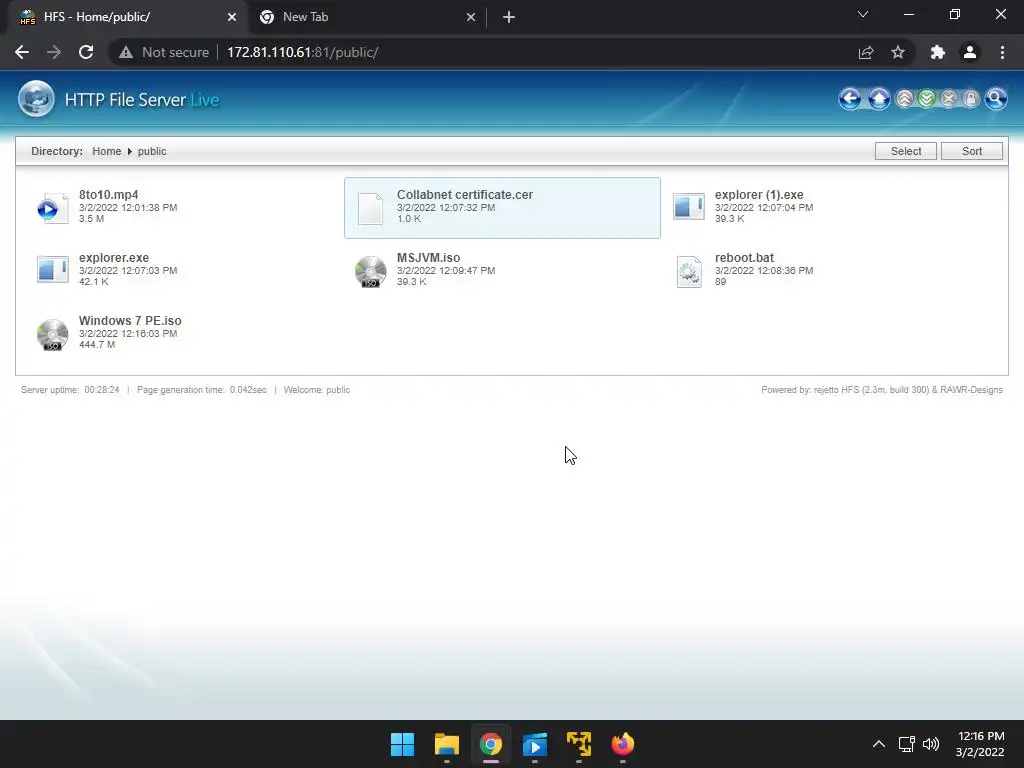Viewport: 1024px width, 768px height.
Task: Click the rejetto HFS powered-by text
Action: click(882, 390)
